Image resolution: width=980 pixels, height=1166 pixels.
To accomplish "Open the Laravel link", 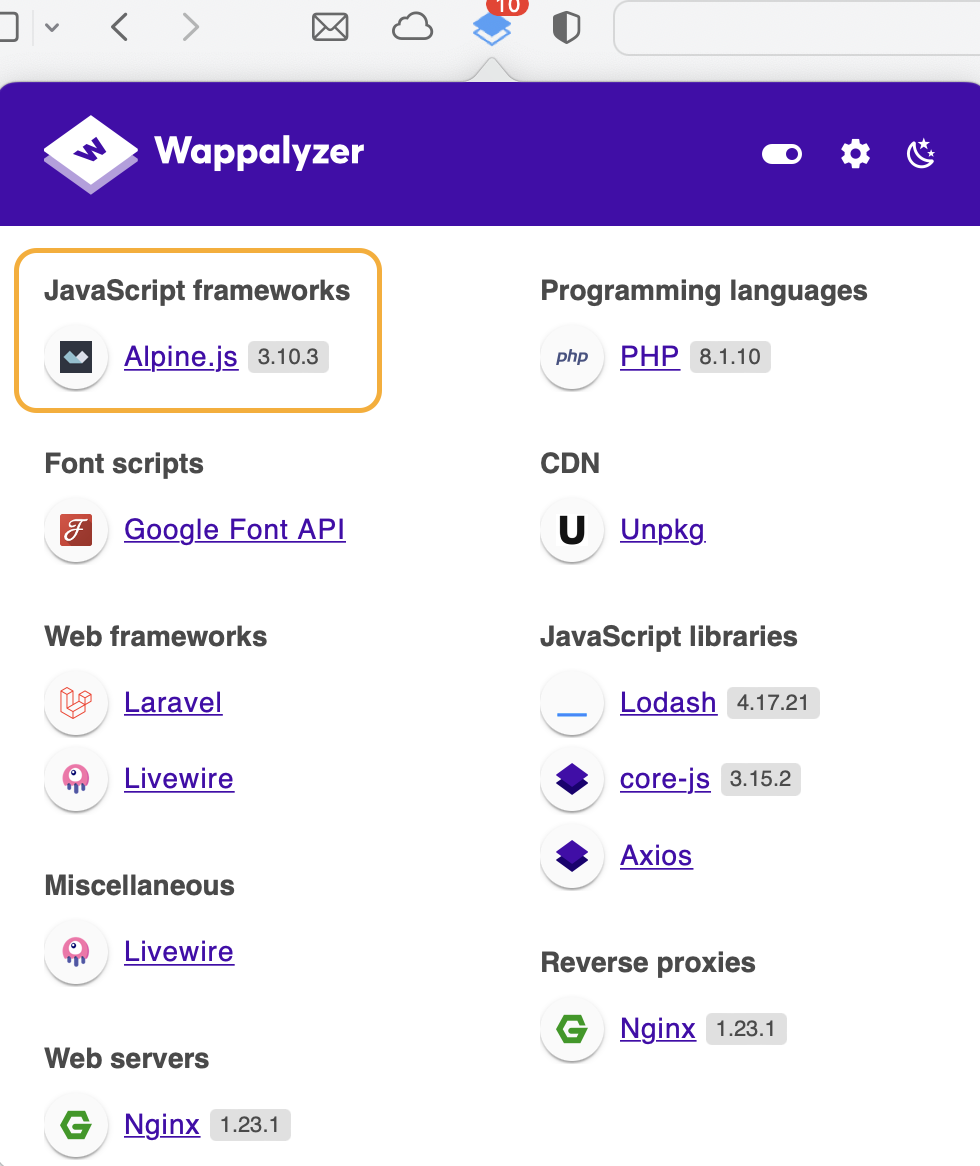I will click(173, 703).
